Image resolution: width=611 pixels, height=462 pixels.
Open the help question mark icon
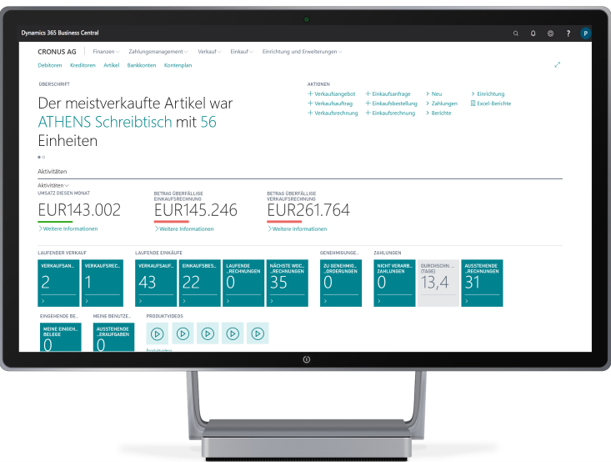[x=568, y=34]
